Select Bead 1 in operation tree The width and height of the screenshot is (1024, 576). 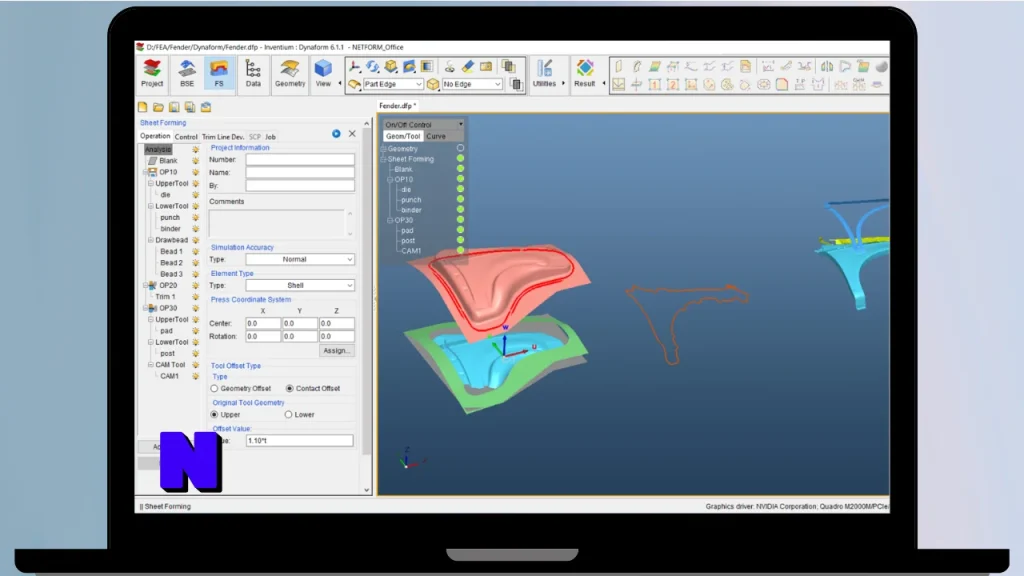(171, 251)
